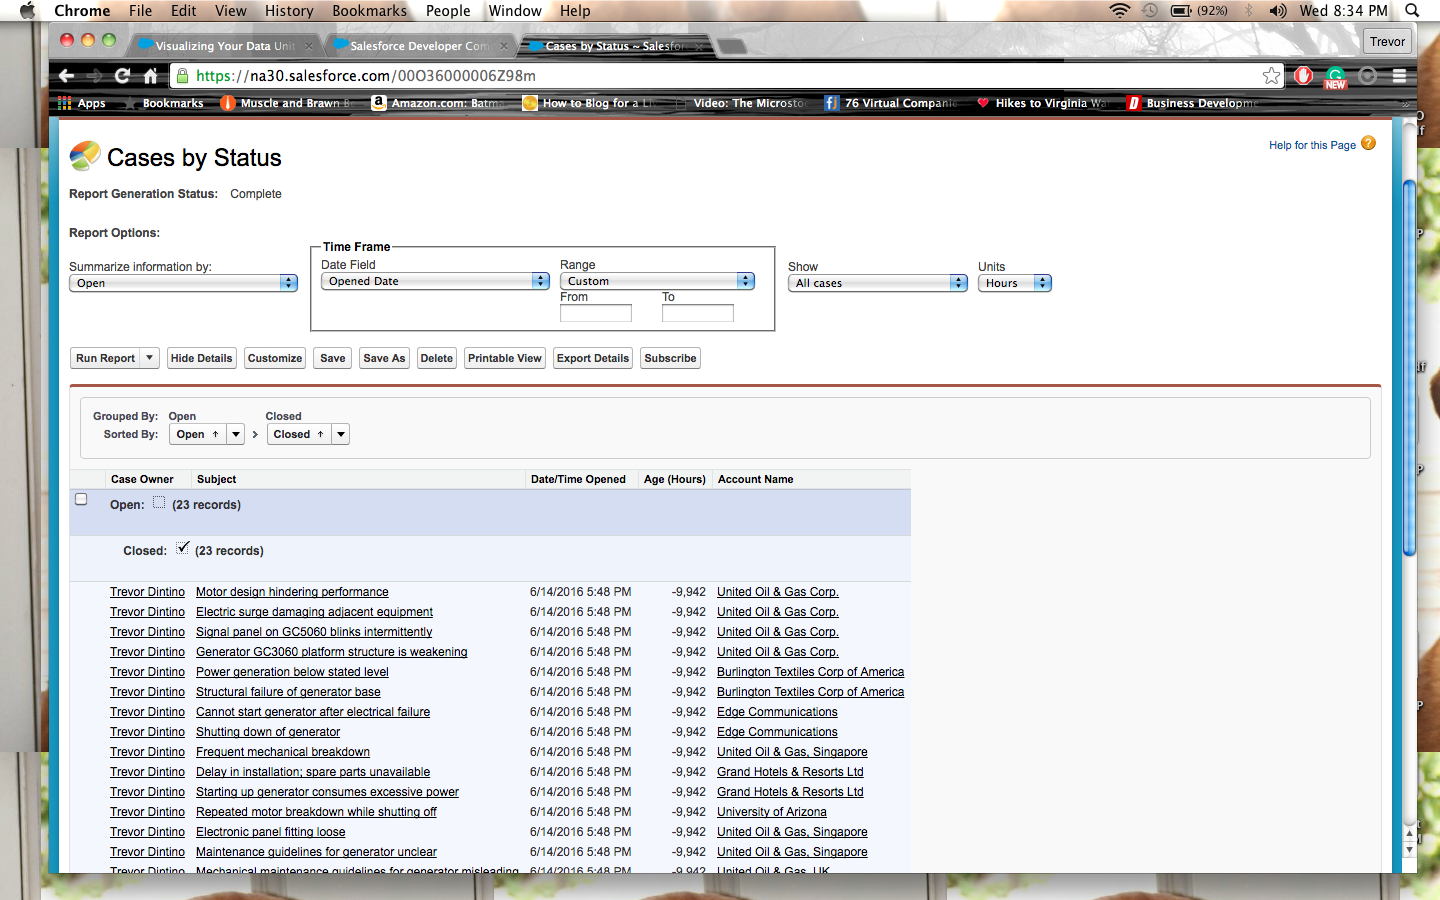Click the volume icon in menu bar
The width and height of the screenshot is (1440, 900).
point(1278,11)
